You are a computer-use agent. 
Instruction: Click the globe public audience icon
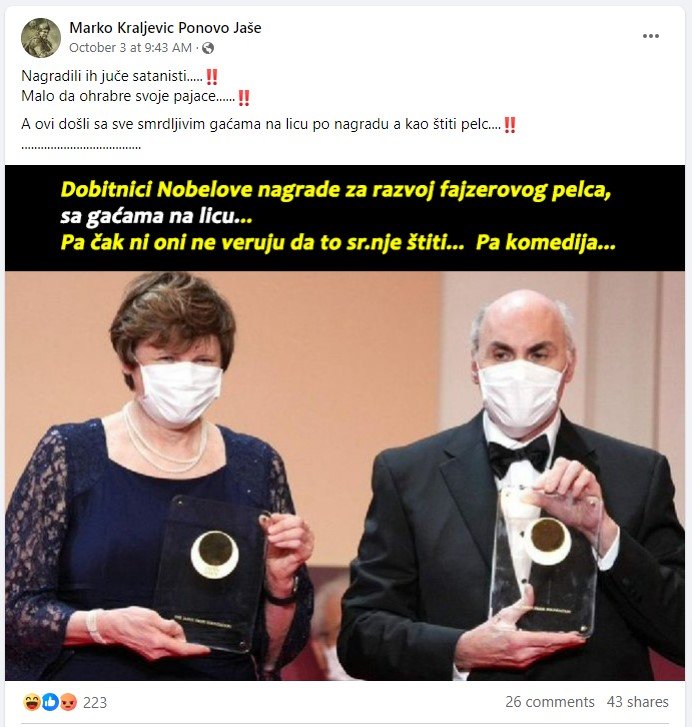208,48
